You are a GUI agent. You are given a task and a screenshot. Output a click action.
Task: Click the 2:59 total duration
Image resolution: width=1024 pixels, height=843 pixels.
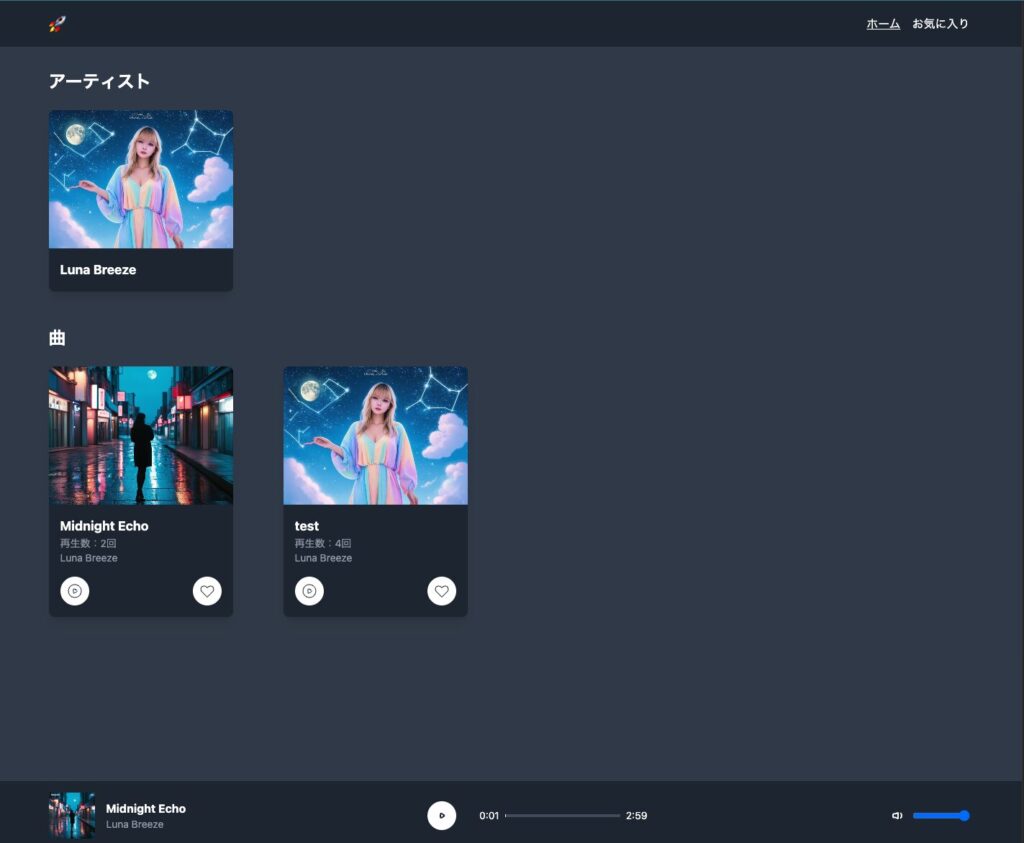(637, 816)
